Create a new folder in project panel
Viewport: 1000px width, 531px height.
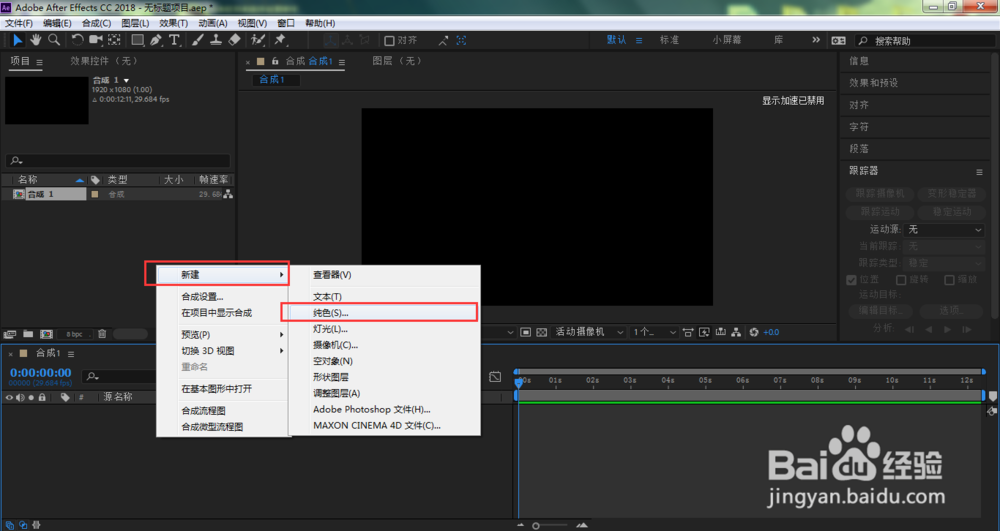coord(28,334)
